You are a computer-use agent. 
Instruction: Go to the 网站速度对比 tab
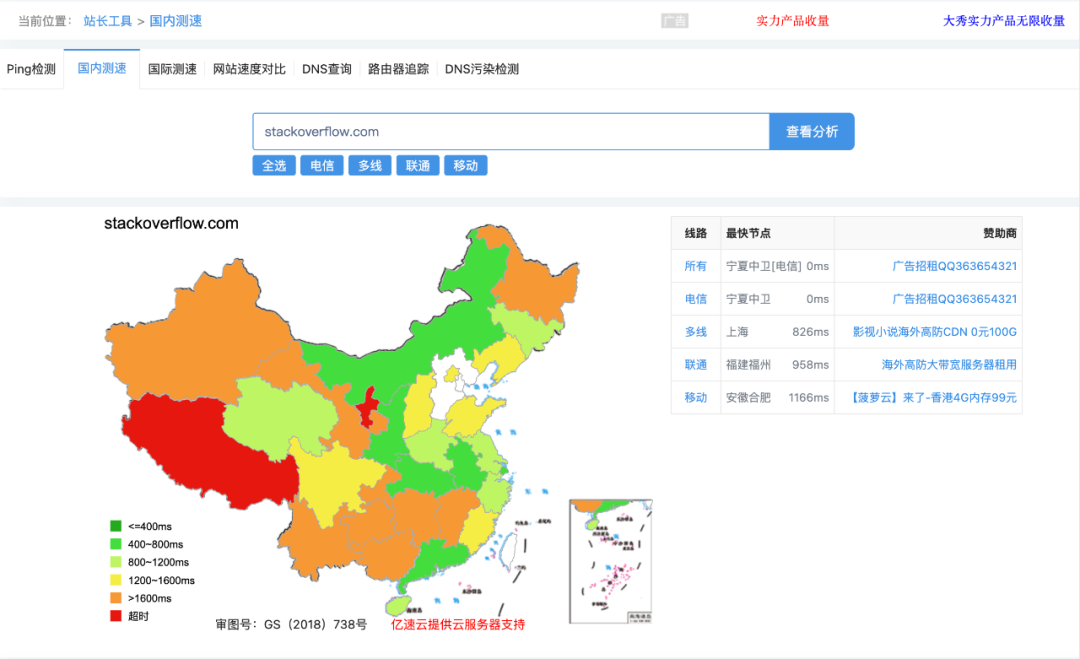click(249, 69)
